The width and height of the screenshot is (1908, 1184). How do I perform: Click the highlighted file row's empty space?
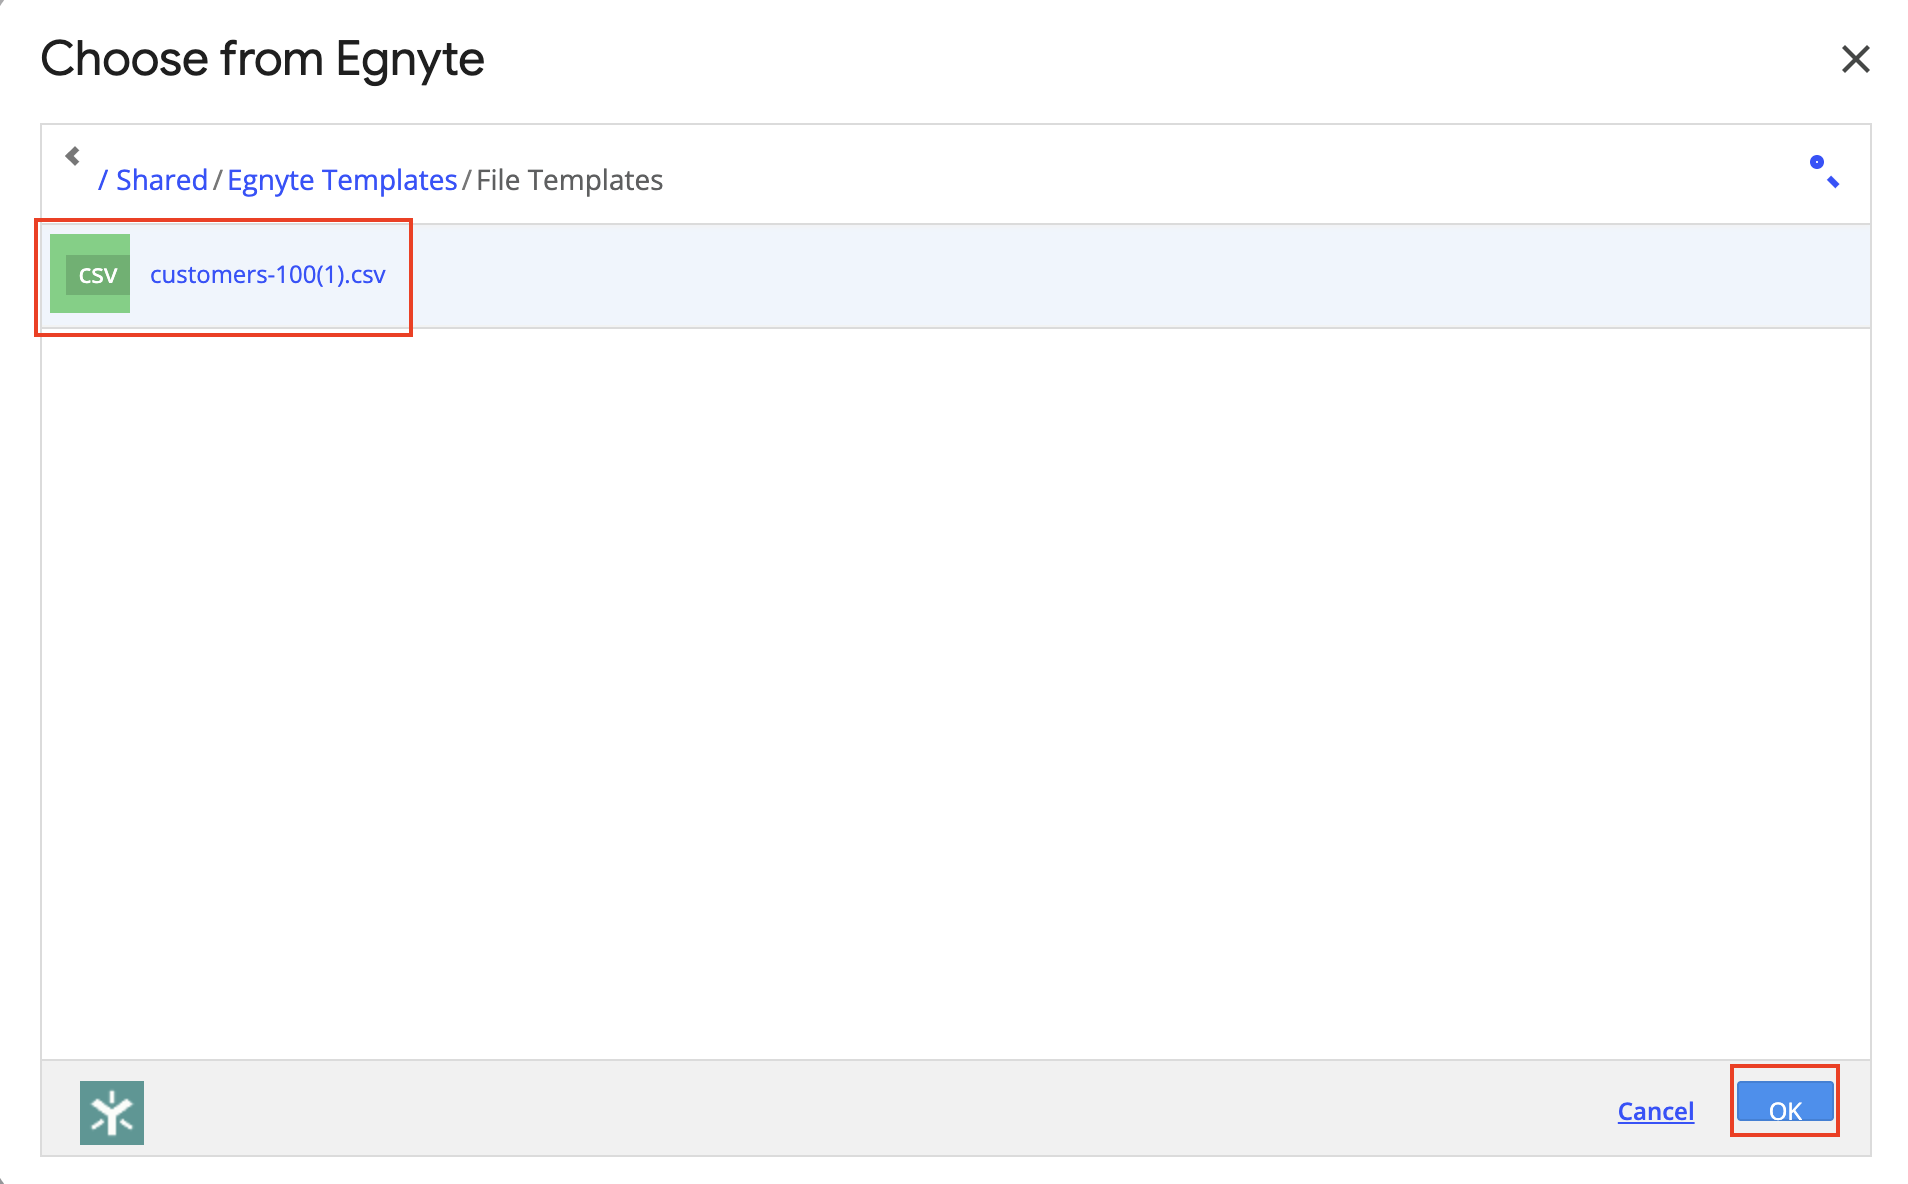pos(1100,276)
